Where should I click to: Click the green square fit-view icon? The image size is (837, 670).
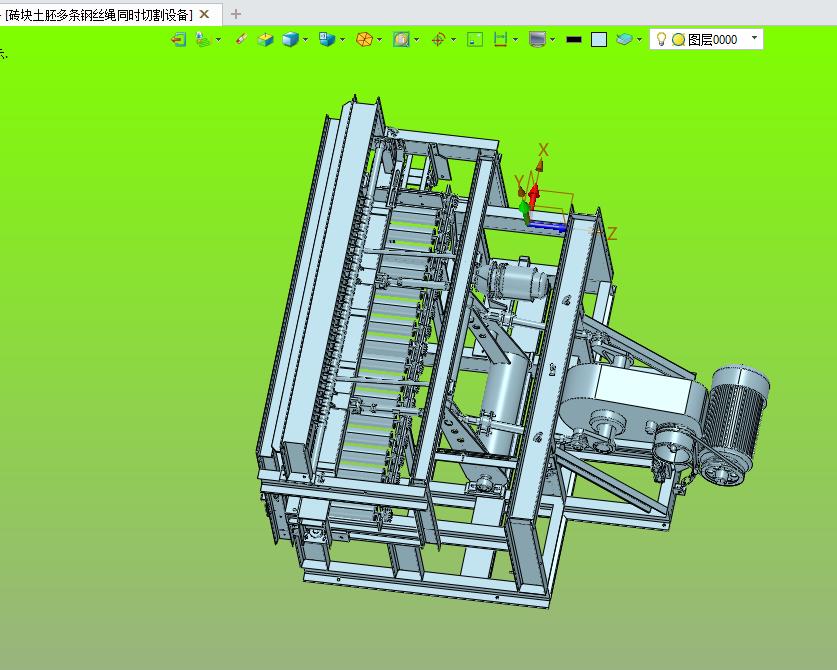pyautogui.click(x=475, y=40)
